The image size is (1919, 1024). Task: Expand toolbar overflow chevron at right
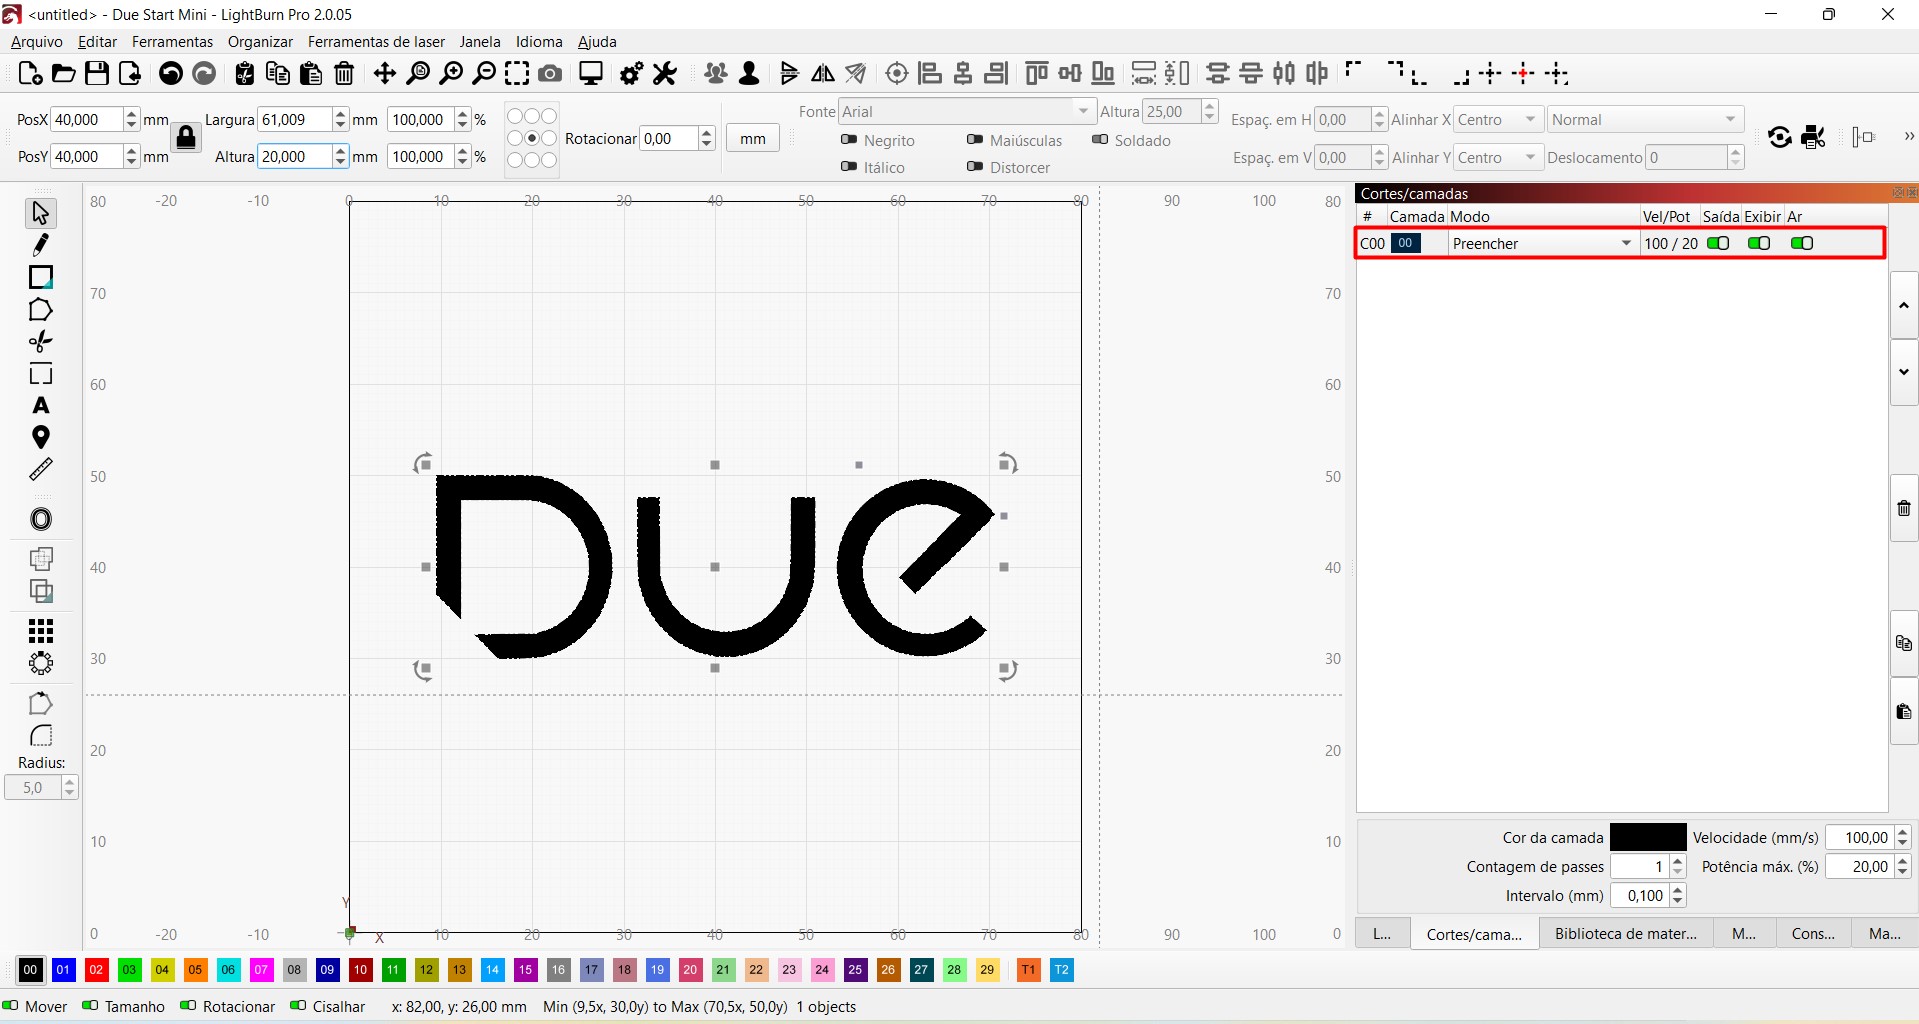(x=1908, y=137)
